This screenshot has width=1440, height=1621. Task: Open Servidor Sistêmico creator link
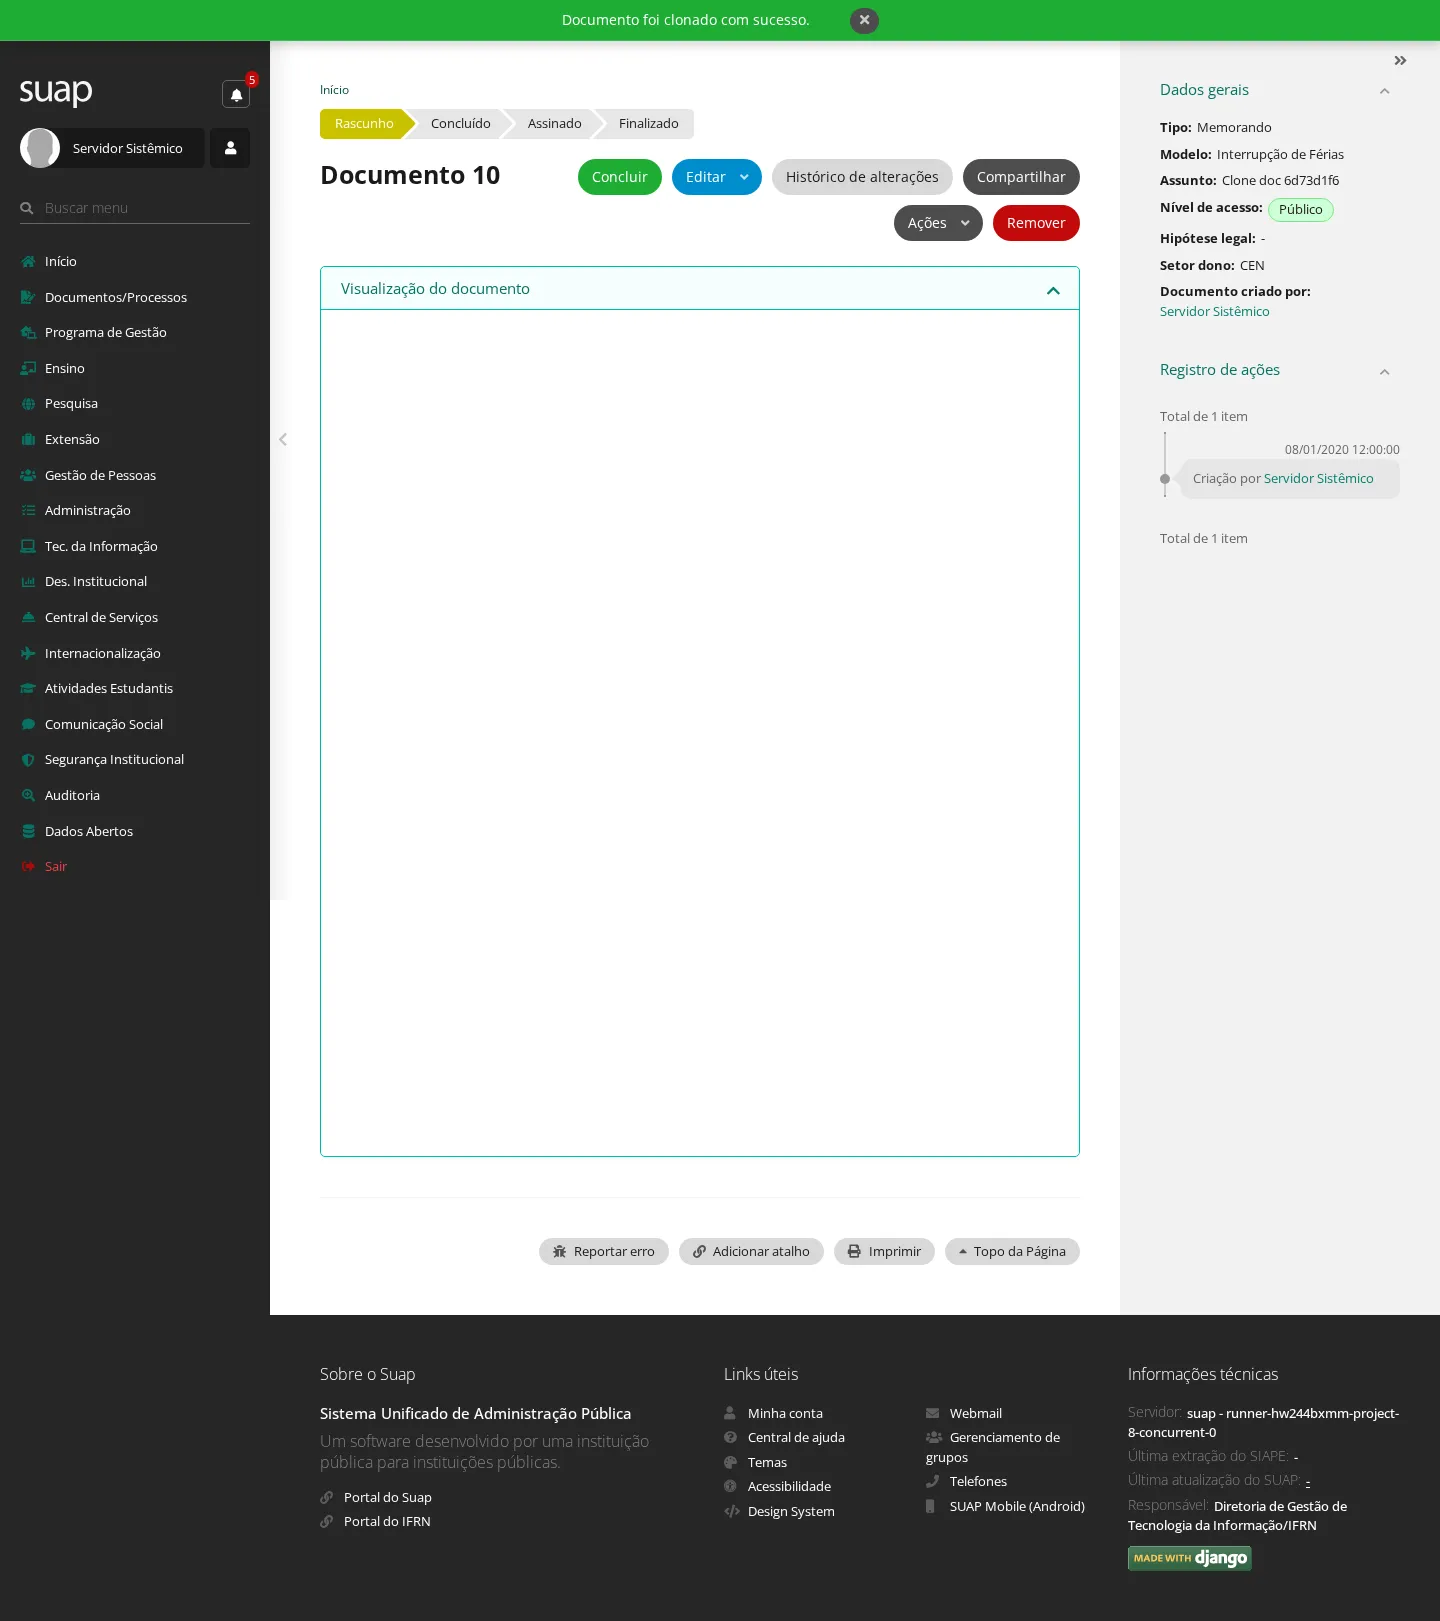click(1214, 311)
